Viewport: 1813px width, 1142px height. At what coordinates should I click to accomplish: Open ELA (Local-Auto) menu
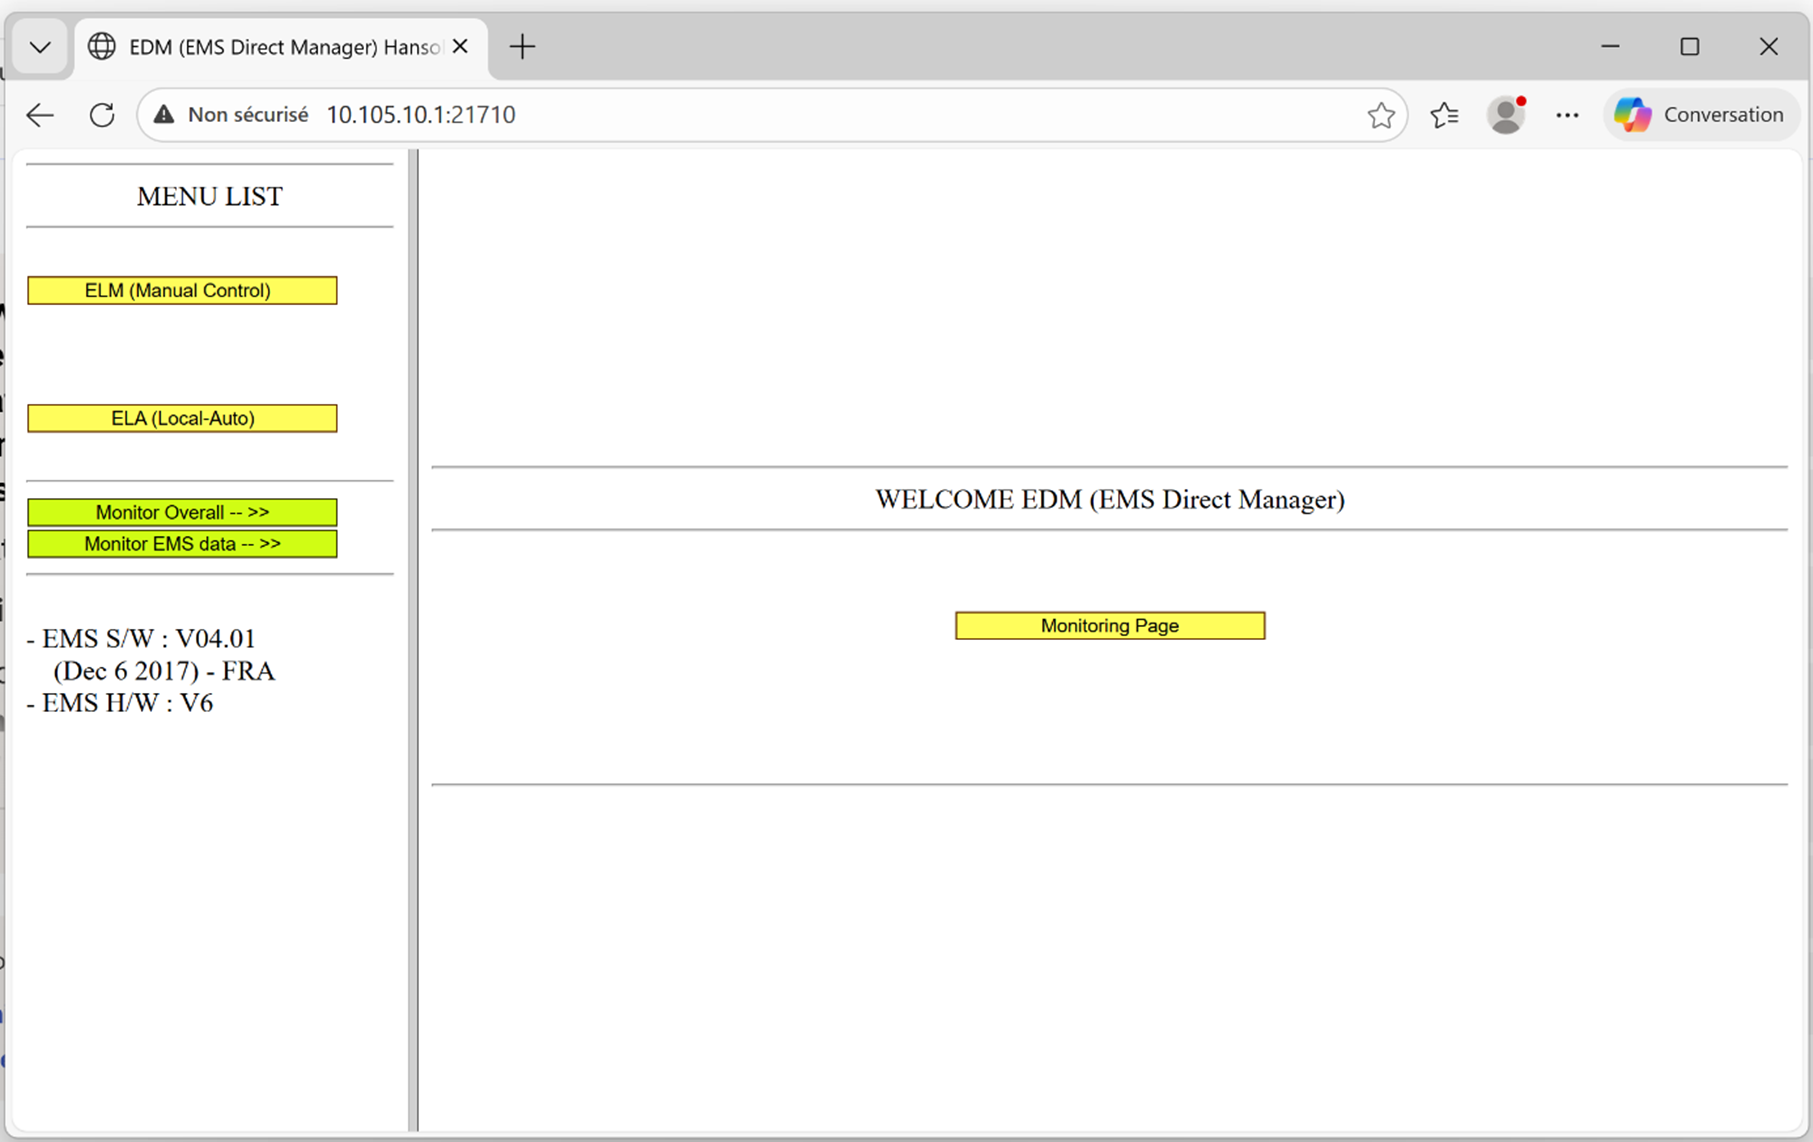click(182, 418)
